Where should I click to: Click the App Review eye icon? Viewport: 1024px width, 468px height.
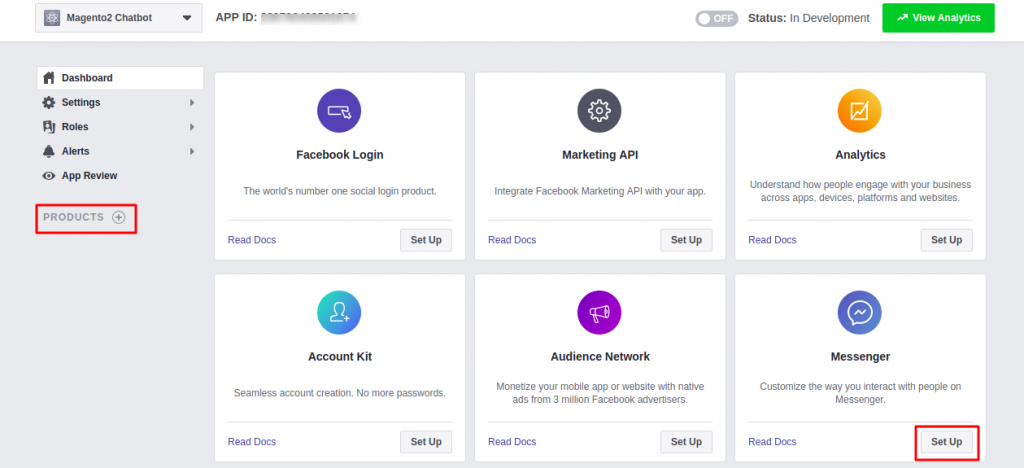click(x=48, y=176)
